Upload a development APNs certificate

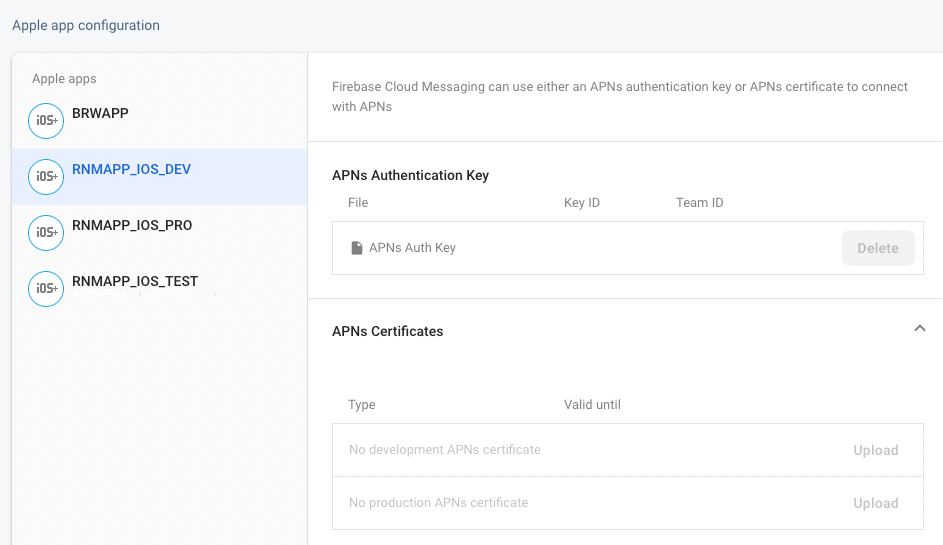(x=875, y=450)
